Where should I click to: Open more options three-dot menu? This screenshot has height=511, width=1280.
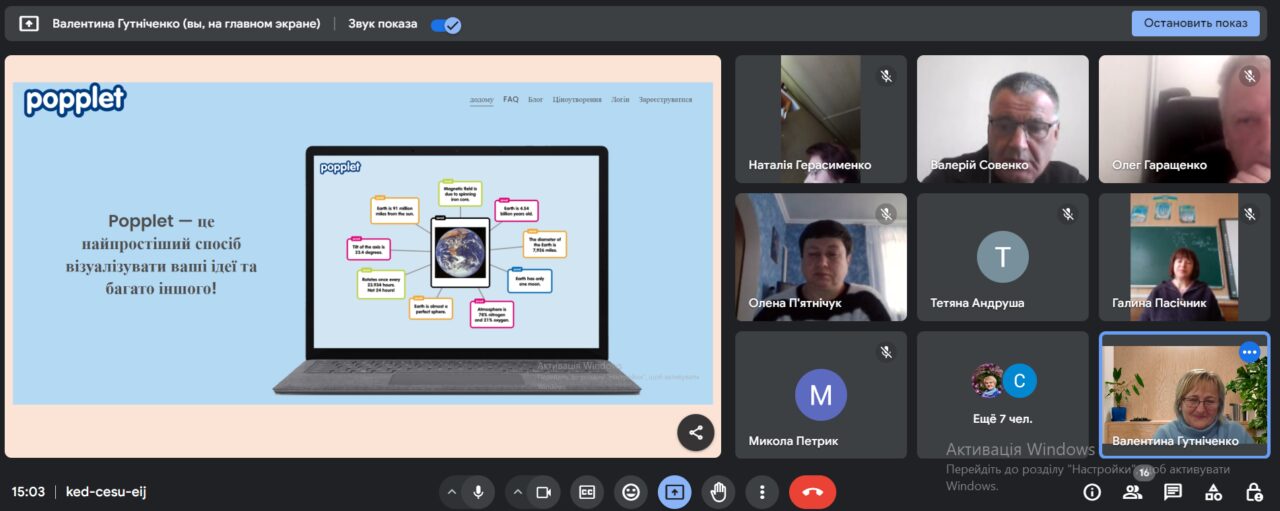click(762, 492)
